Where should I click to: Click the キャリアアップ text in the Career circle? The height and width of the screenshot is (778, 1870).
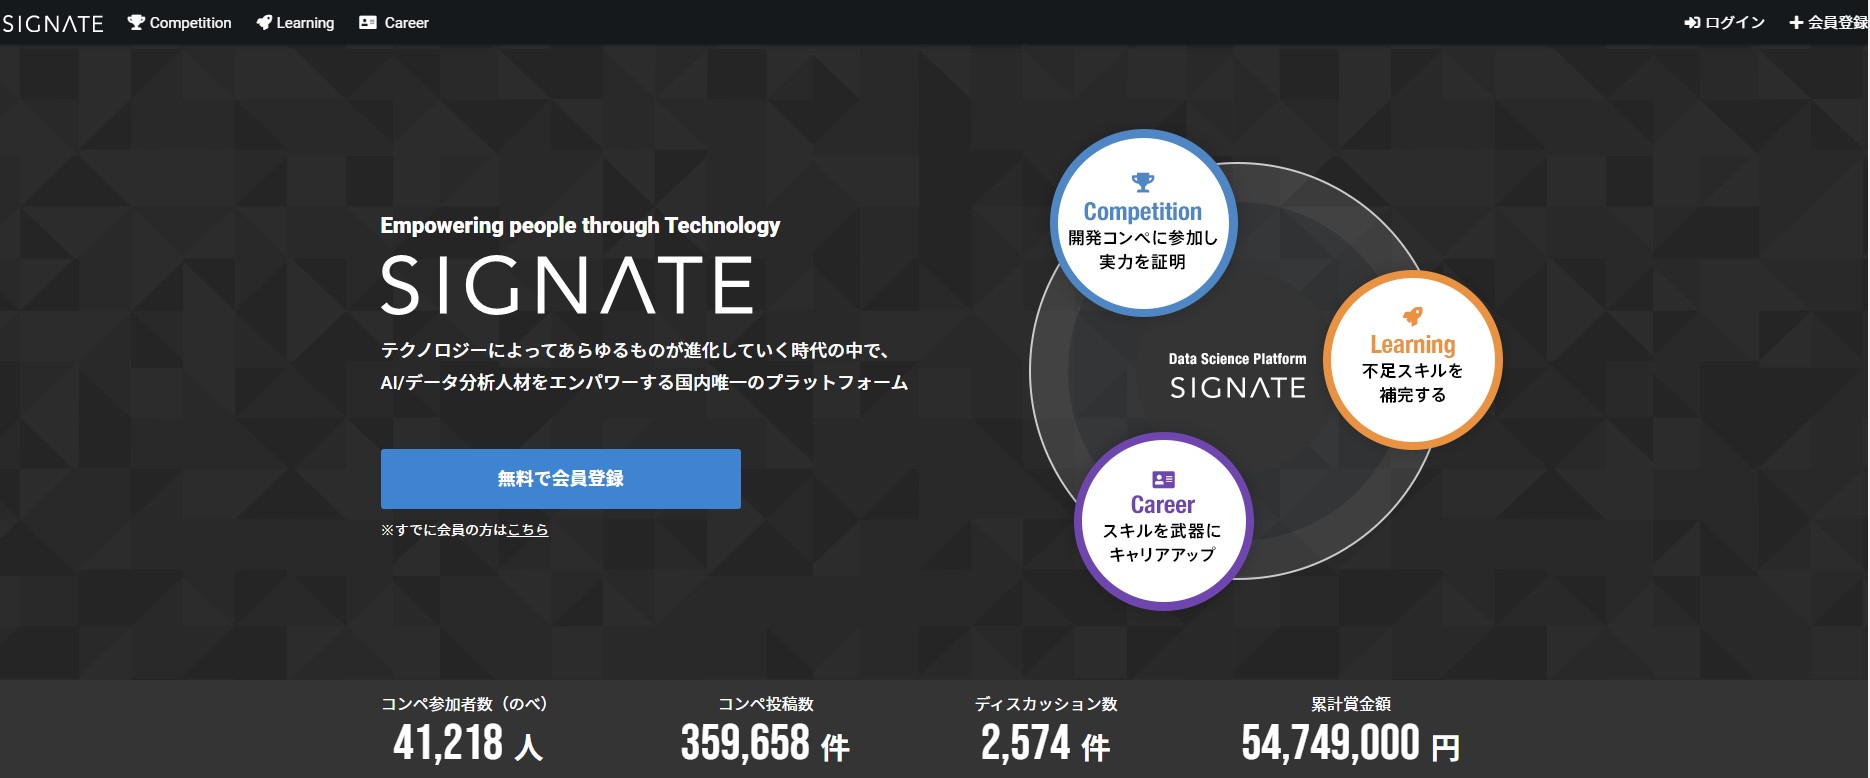tap(1163, 555)
